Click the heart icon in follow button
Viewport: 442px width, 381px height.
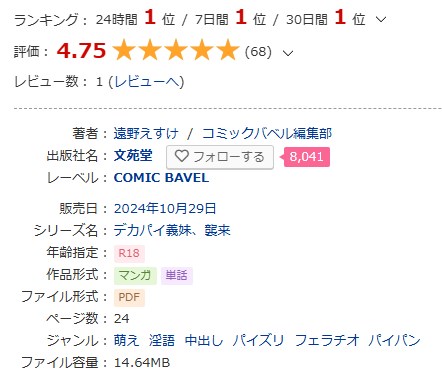pos(182,156)
